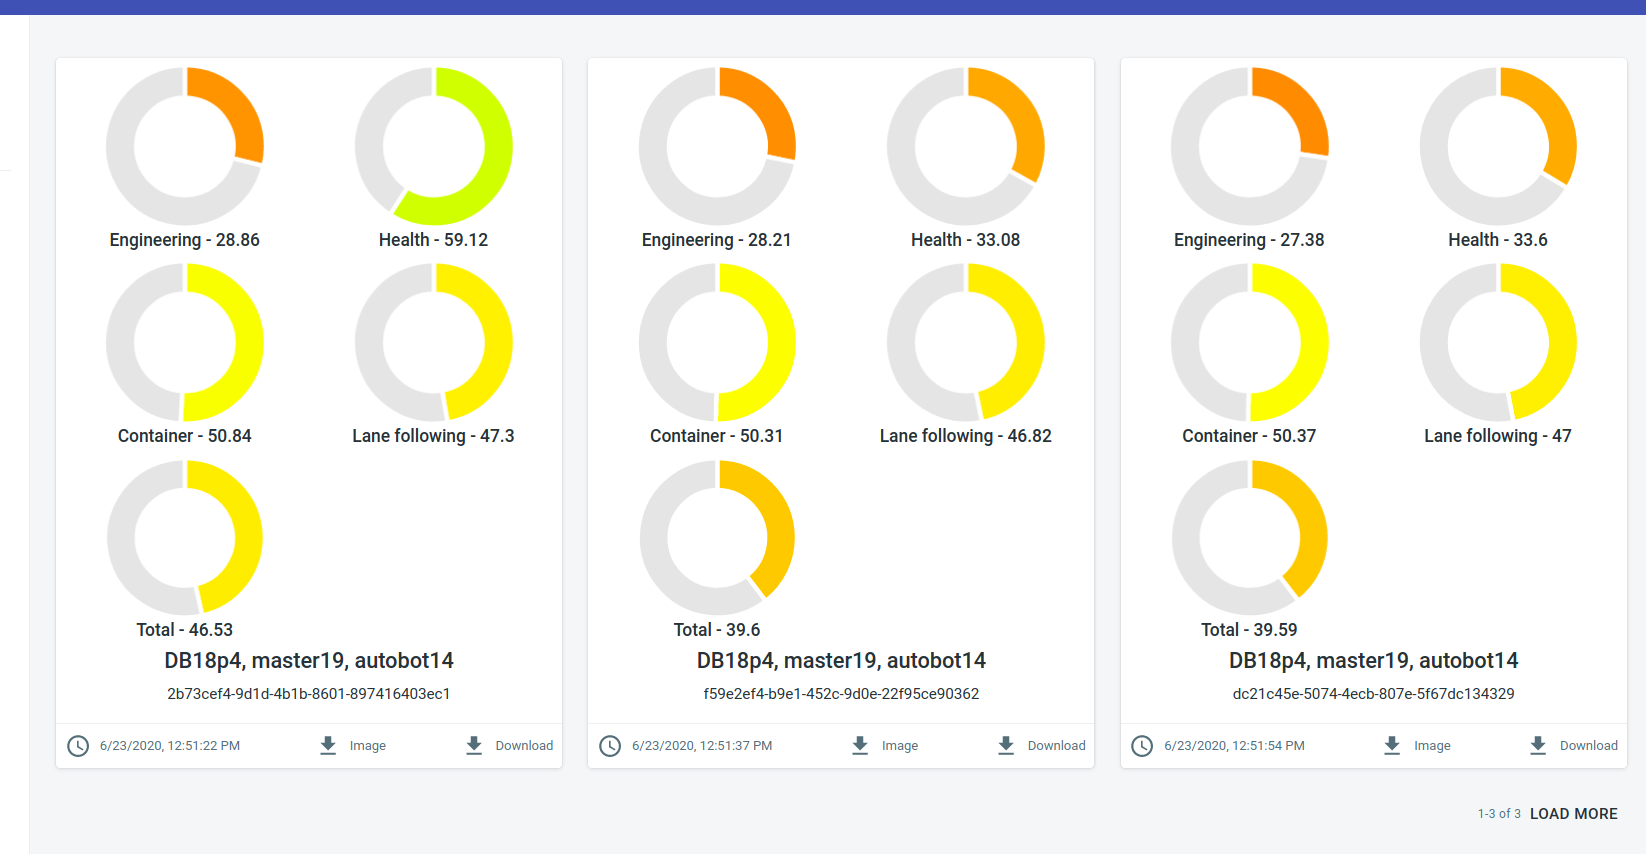
Task: Click the clock icon next to 12:51:22 PM
Action: coord(78,746)
